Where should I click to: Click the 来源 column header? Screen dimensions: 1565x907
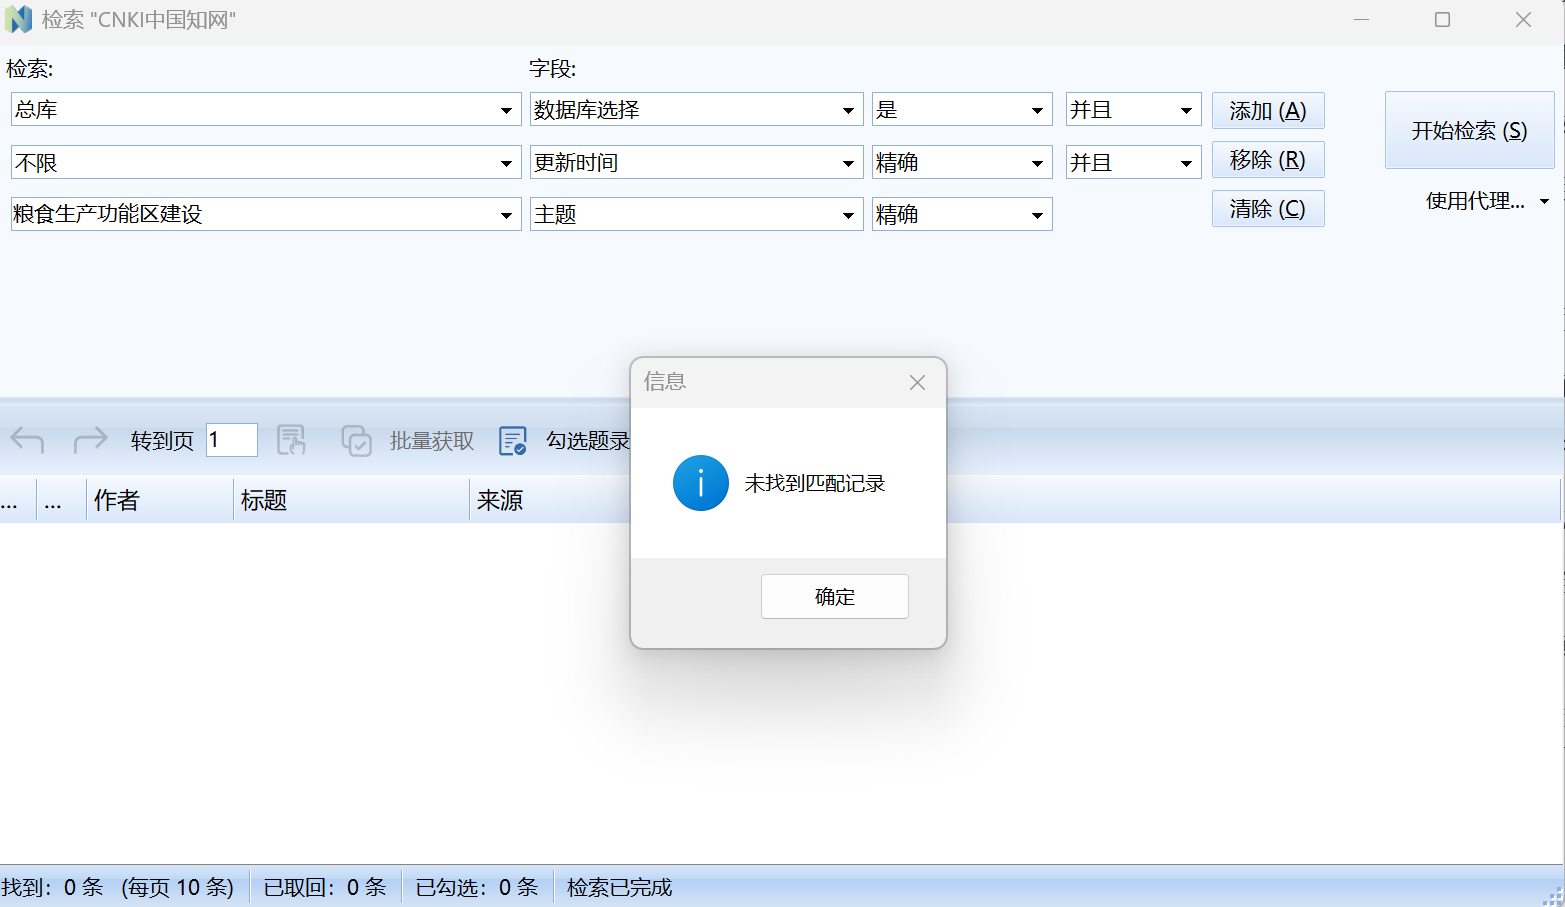(551, 500)
